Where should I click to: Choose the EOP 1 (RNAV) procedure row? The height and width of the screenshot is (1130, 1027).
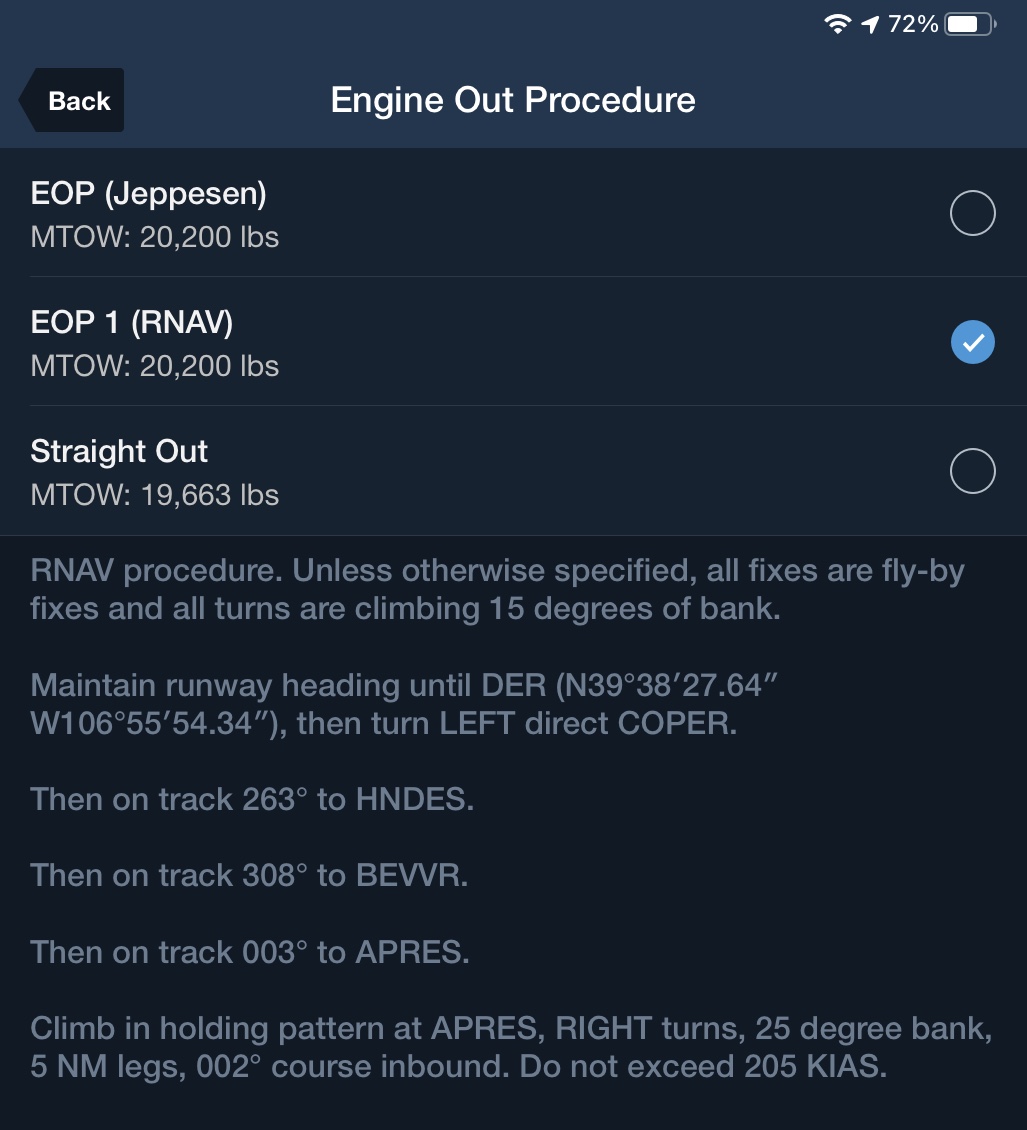coord(513,342)
